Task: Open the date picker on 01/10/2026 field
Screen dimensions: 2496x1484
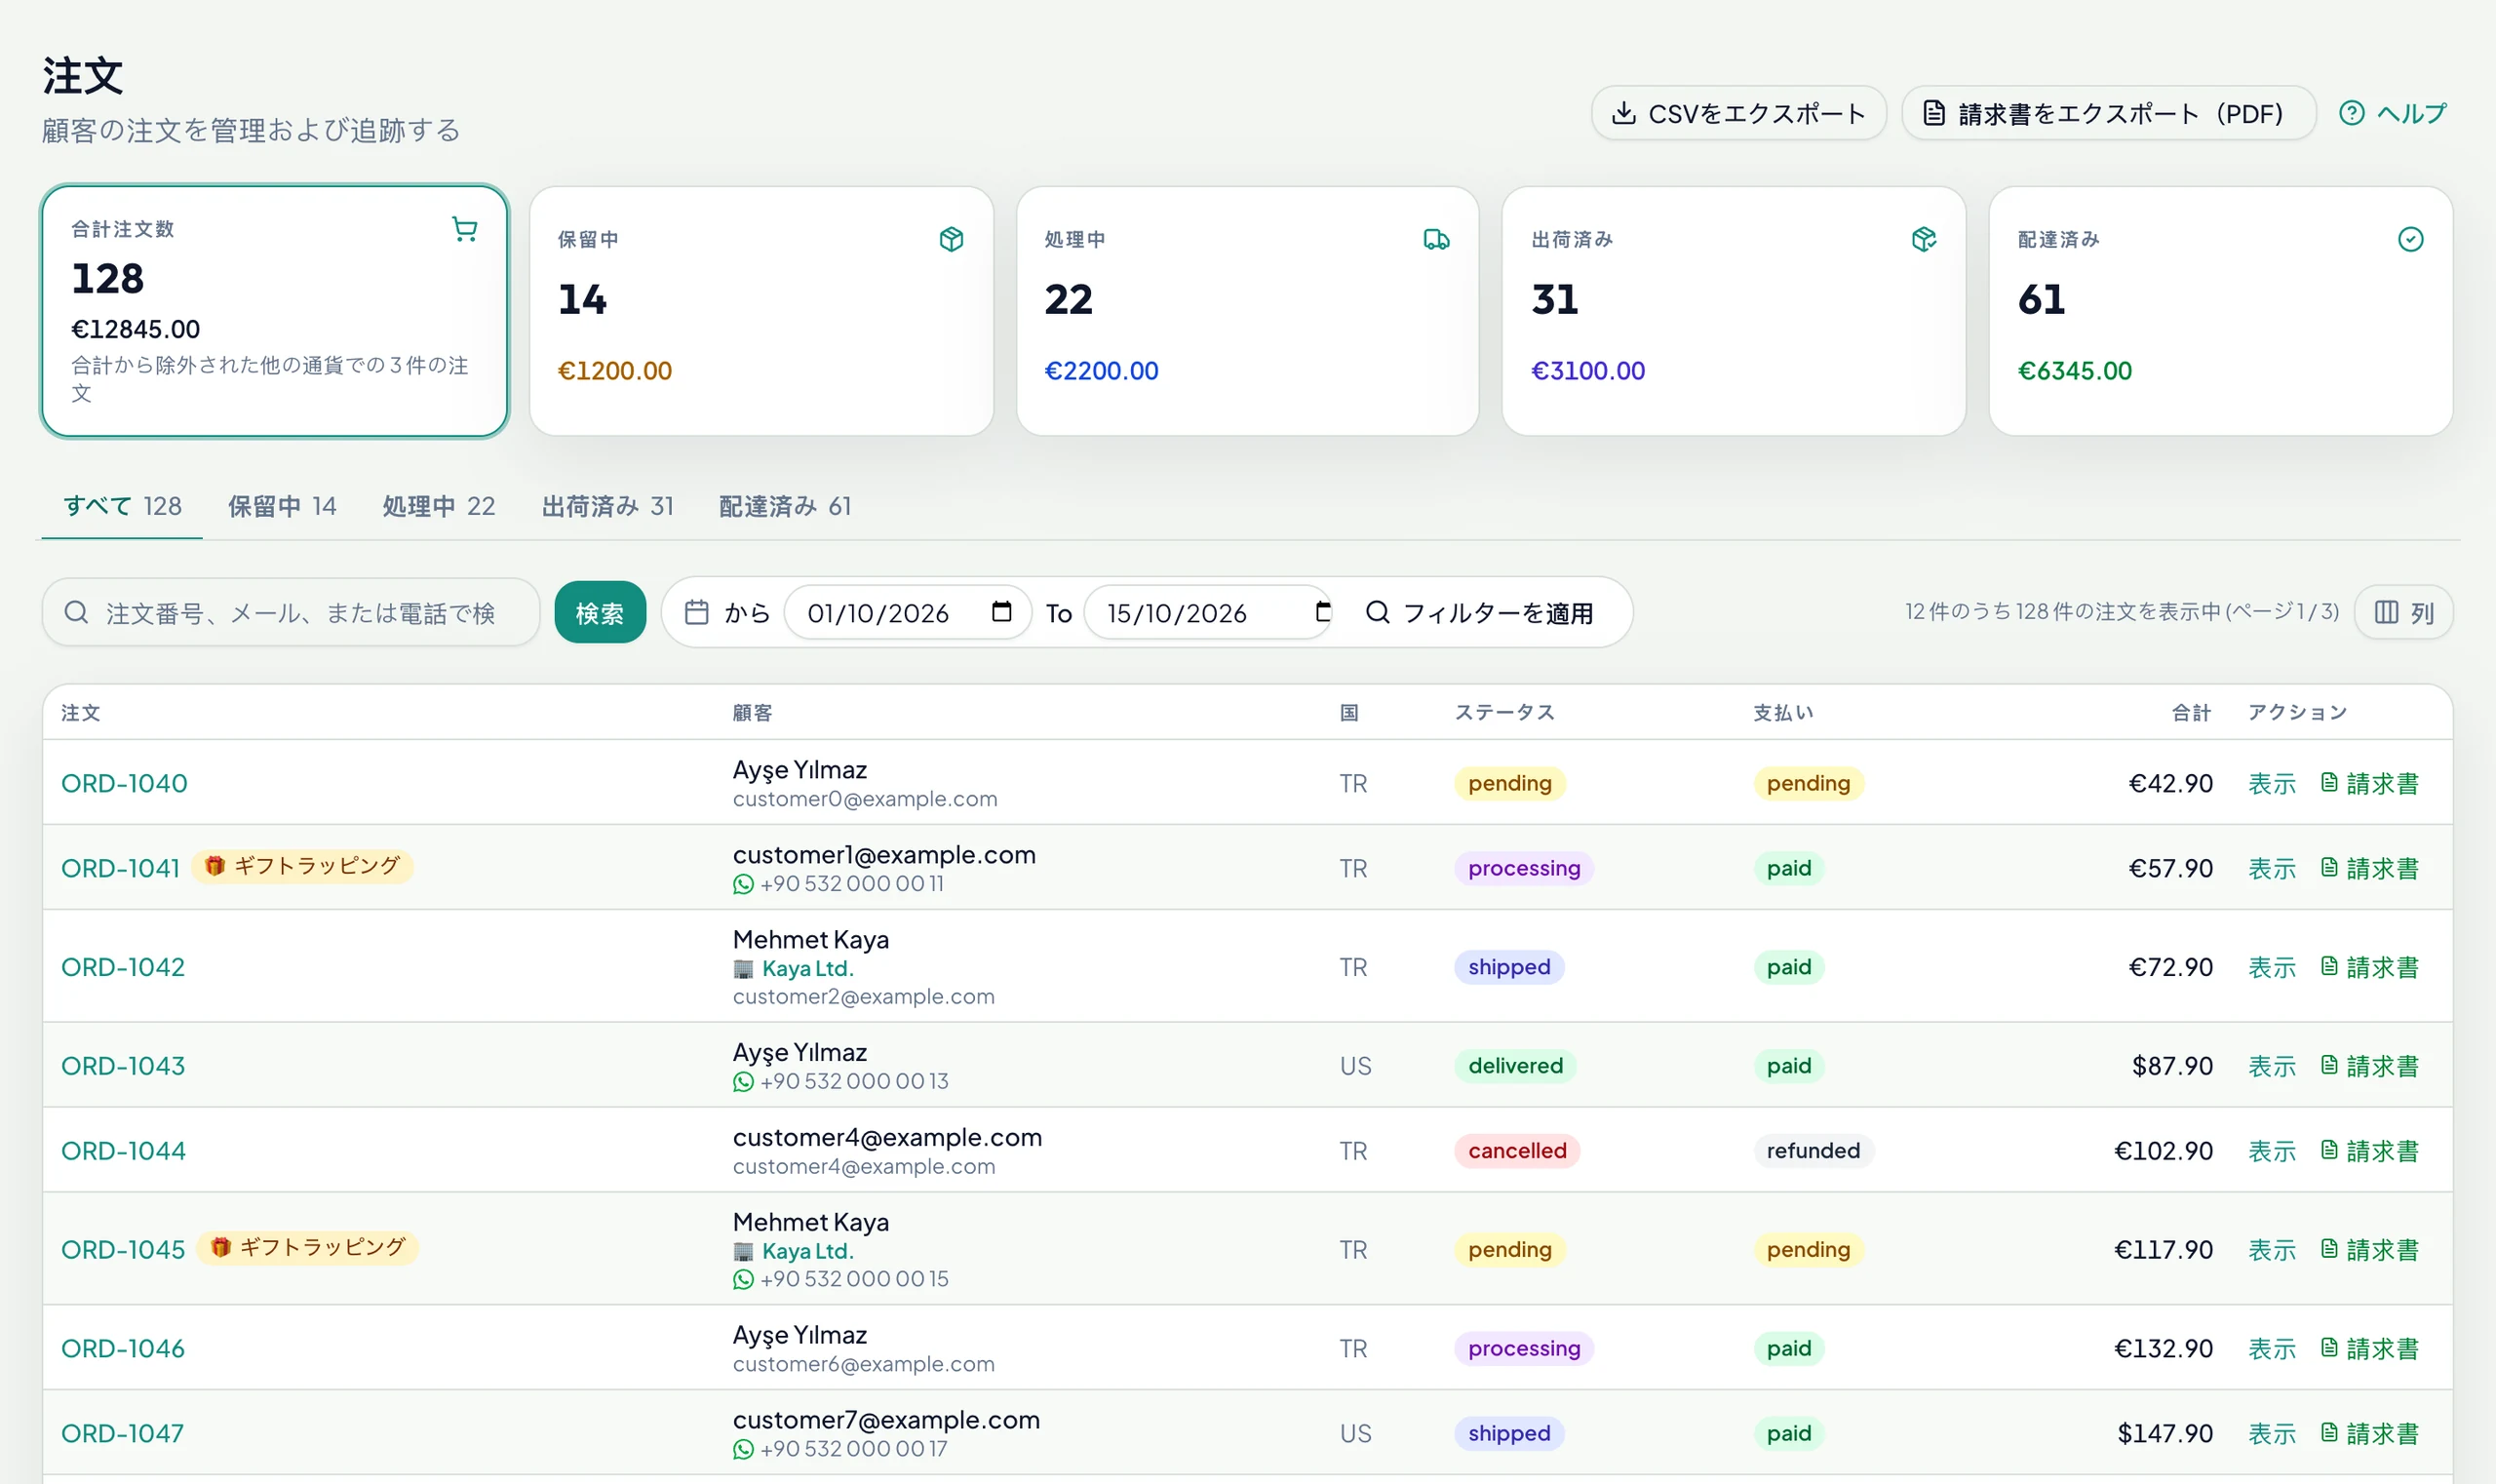Action: (1001, 611)
